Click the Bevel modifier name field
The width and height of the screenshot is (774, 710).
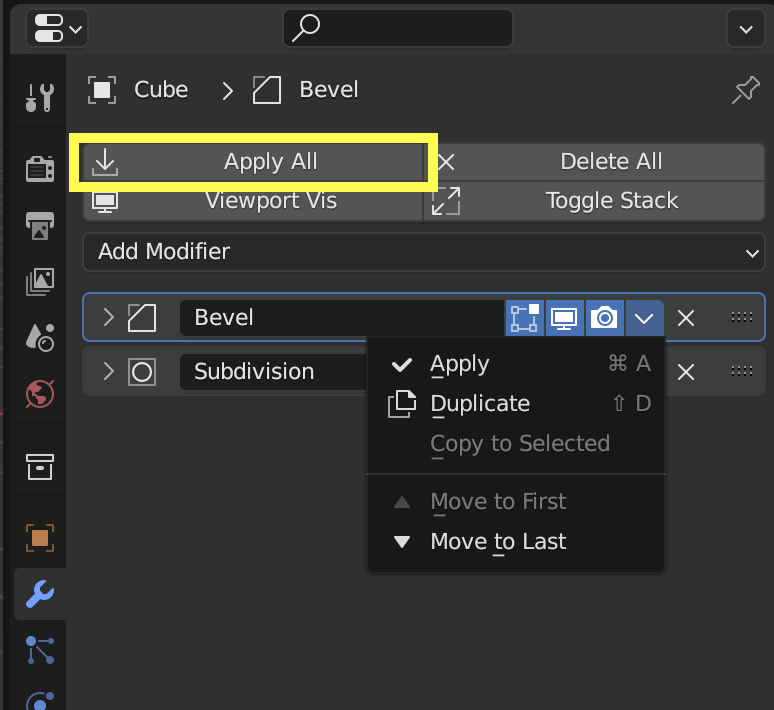click(342, 317)
